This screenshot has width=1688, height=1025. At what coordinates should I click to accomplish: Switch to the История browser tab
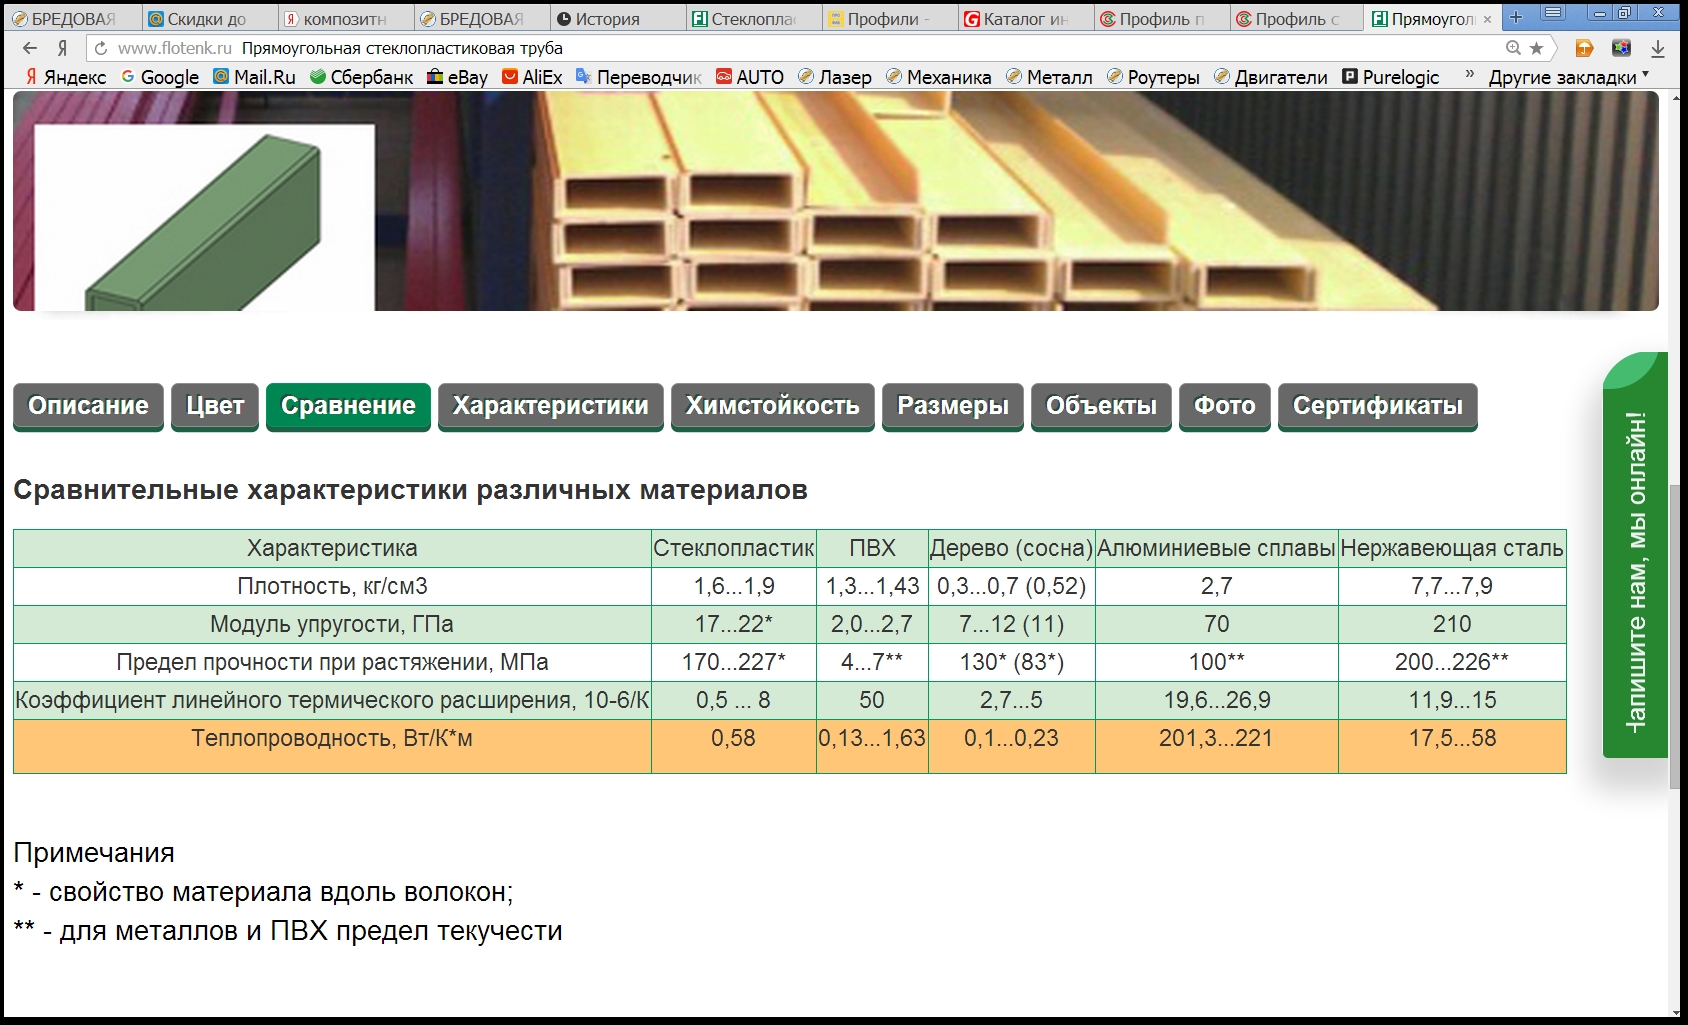point(617,19)
